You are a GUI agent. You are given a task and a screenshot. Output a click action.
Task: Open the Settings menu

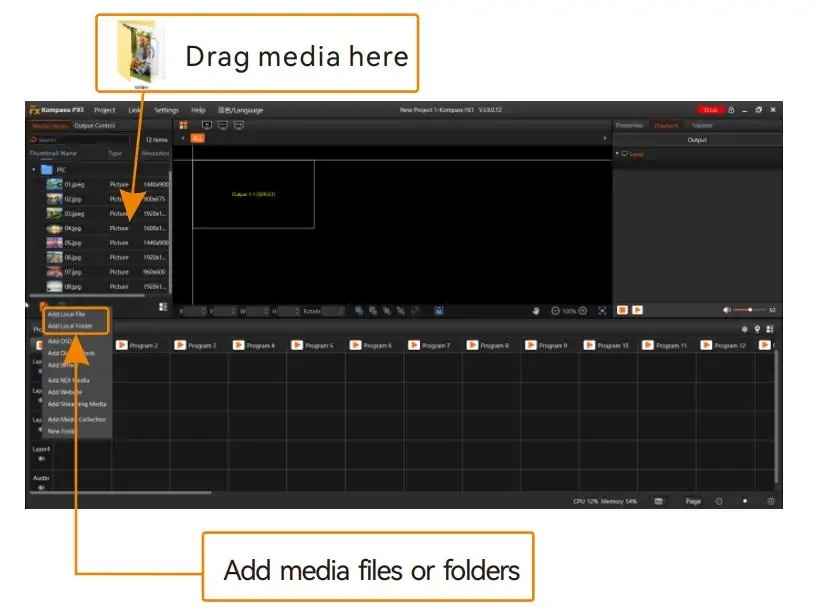click(x=166, y=110)
